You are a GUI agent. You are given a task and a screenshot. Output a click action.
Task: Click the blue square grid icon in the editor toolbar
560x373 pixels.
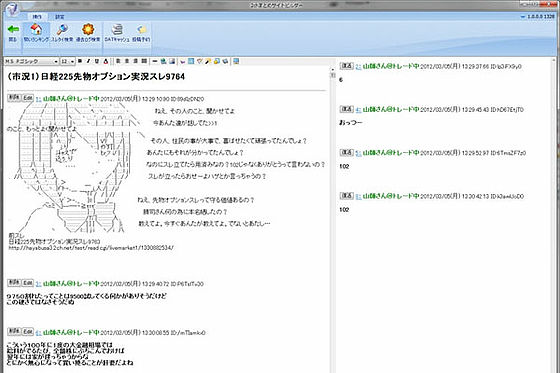191,61
